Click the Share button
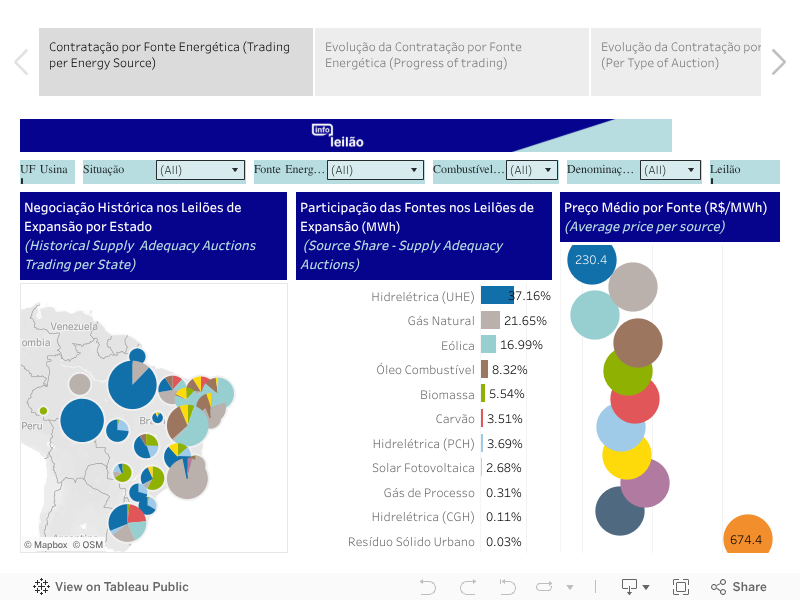800x600 pixels. click(738, 587)
